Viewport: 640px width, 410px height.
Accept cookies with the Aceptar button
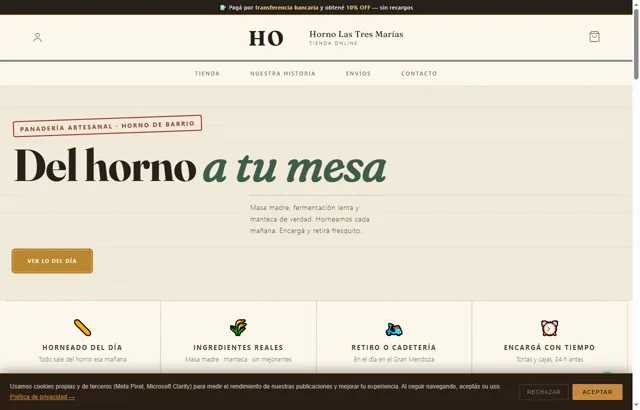tap(597, 392)
